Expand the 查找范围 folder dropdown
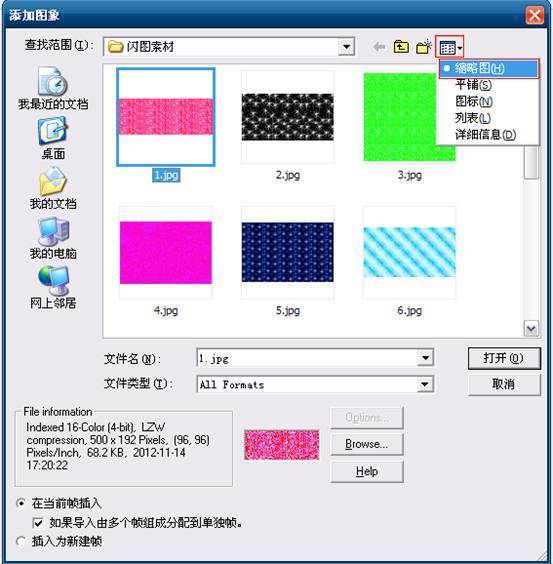The height and width of the screenshot is (564, 553). (346, 47)
